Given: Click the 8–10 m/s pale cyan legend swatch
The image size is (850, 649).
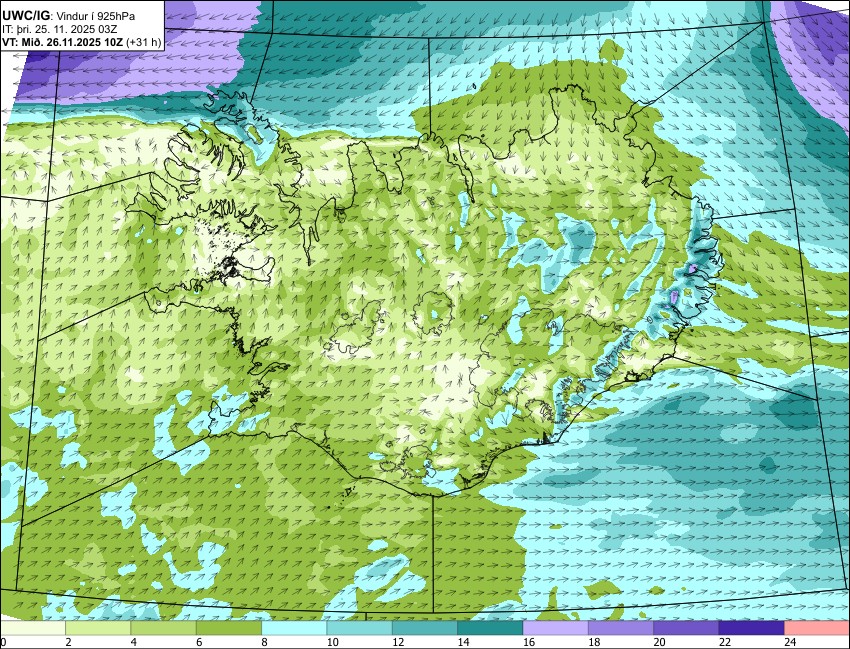Looking at the screenshot, I should pyautogui.click(x=294, y=628).
